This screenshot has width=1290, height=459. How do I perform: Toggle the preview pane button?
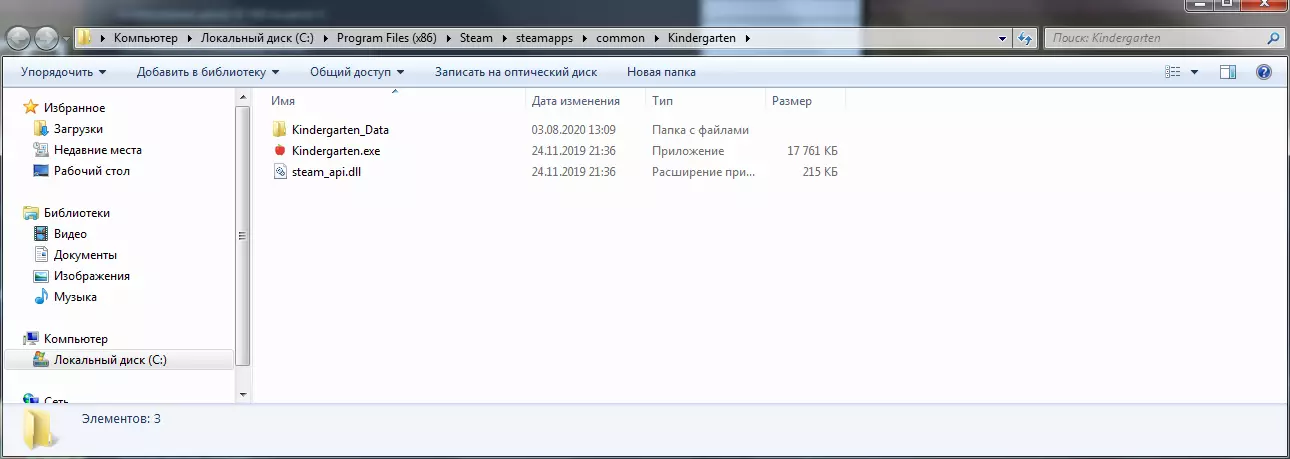pos(1229,72)
